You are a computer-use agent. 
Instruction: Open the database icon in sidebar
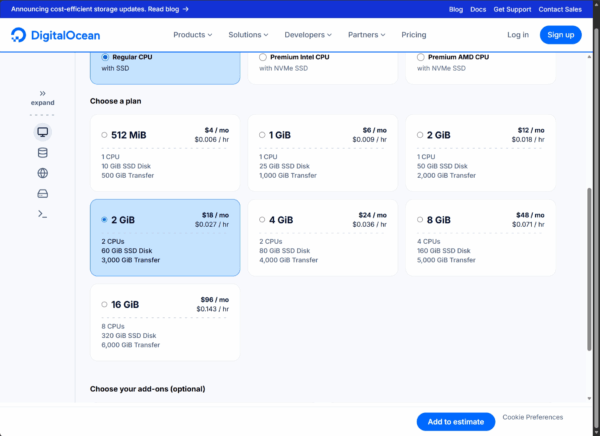point(42,153)
